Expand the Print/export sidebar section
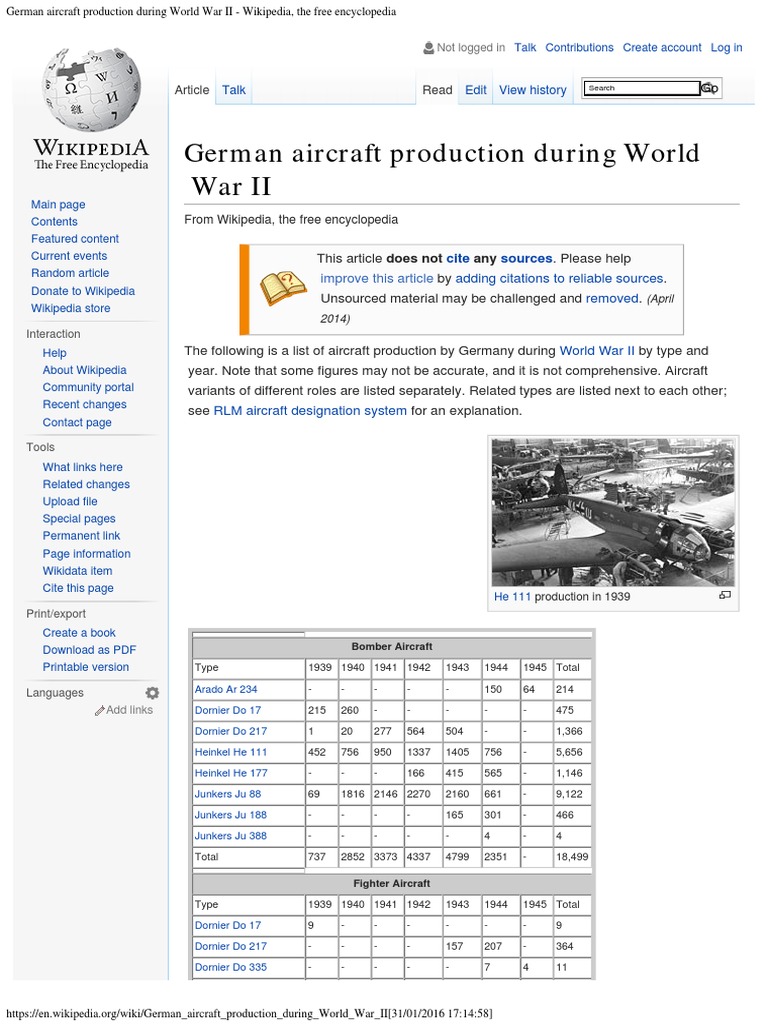This screenshot has height=1024, width=768. pos(56,613)
